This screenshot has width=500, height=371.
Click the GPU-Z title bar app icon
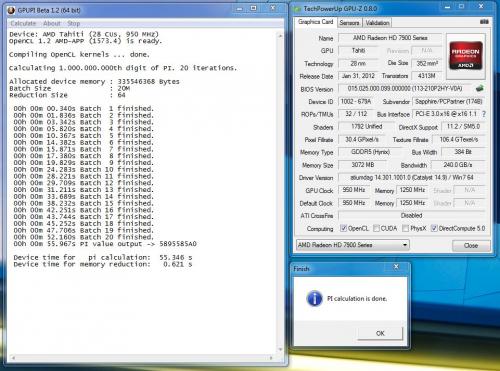[x=297, y=9]
